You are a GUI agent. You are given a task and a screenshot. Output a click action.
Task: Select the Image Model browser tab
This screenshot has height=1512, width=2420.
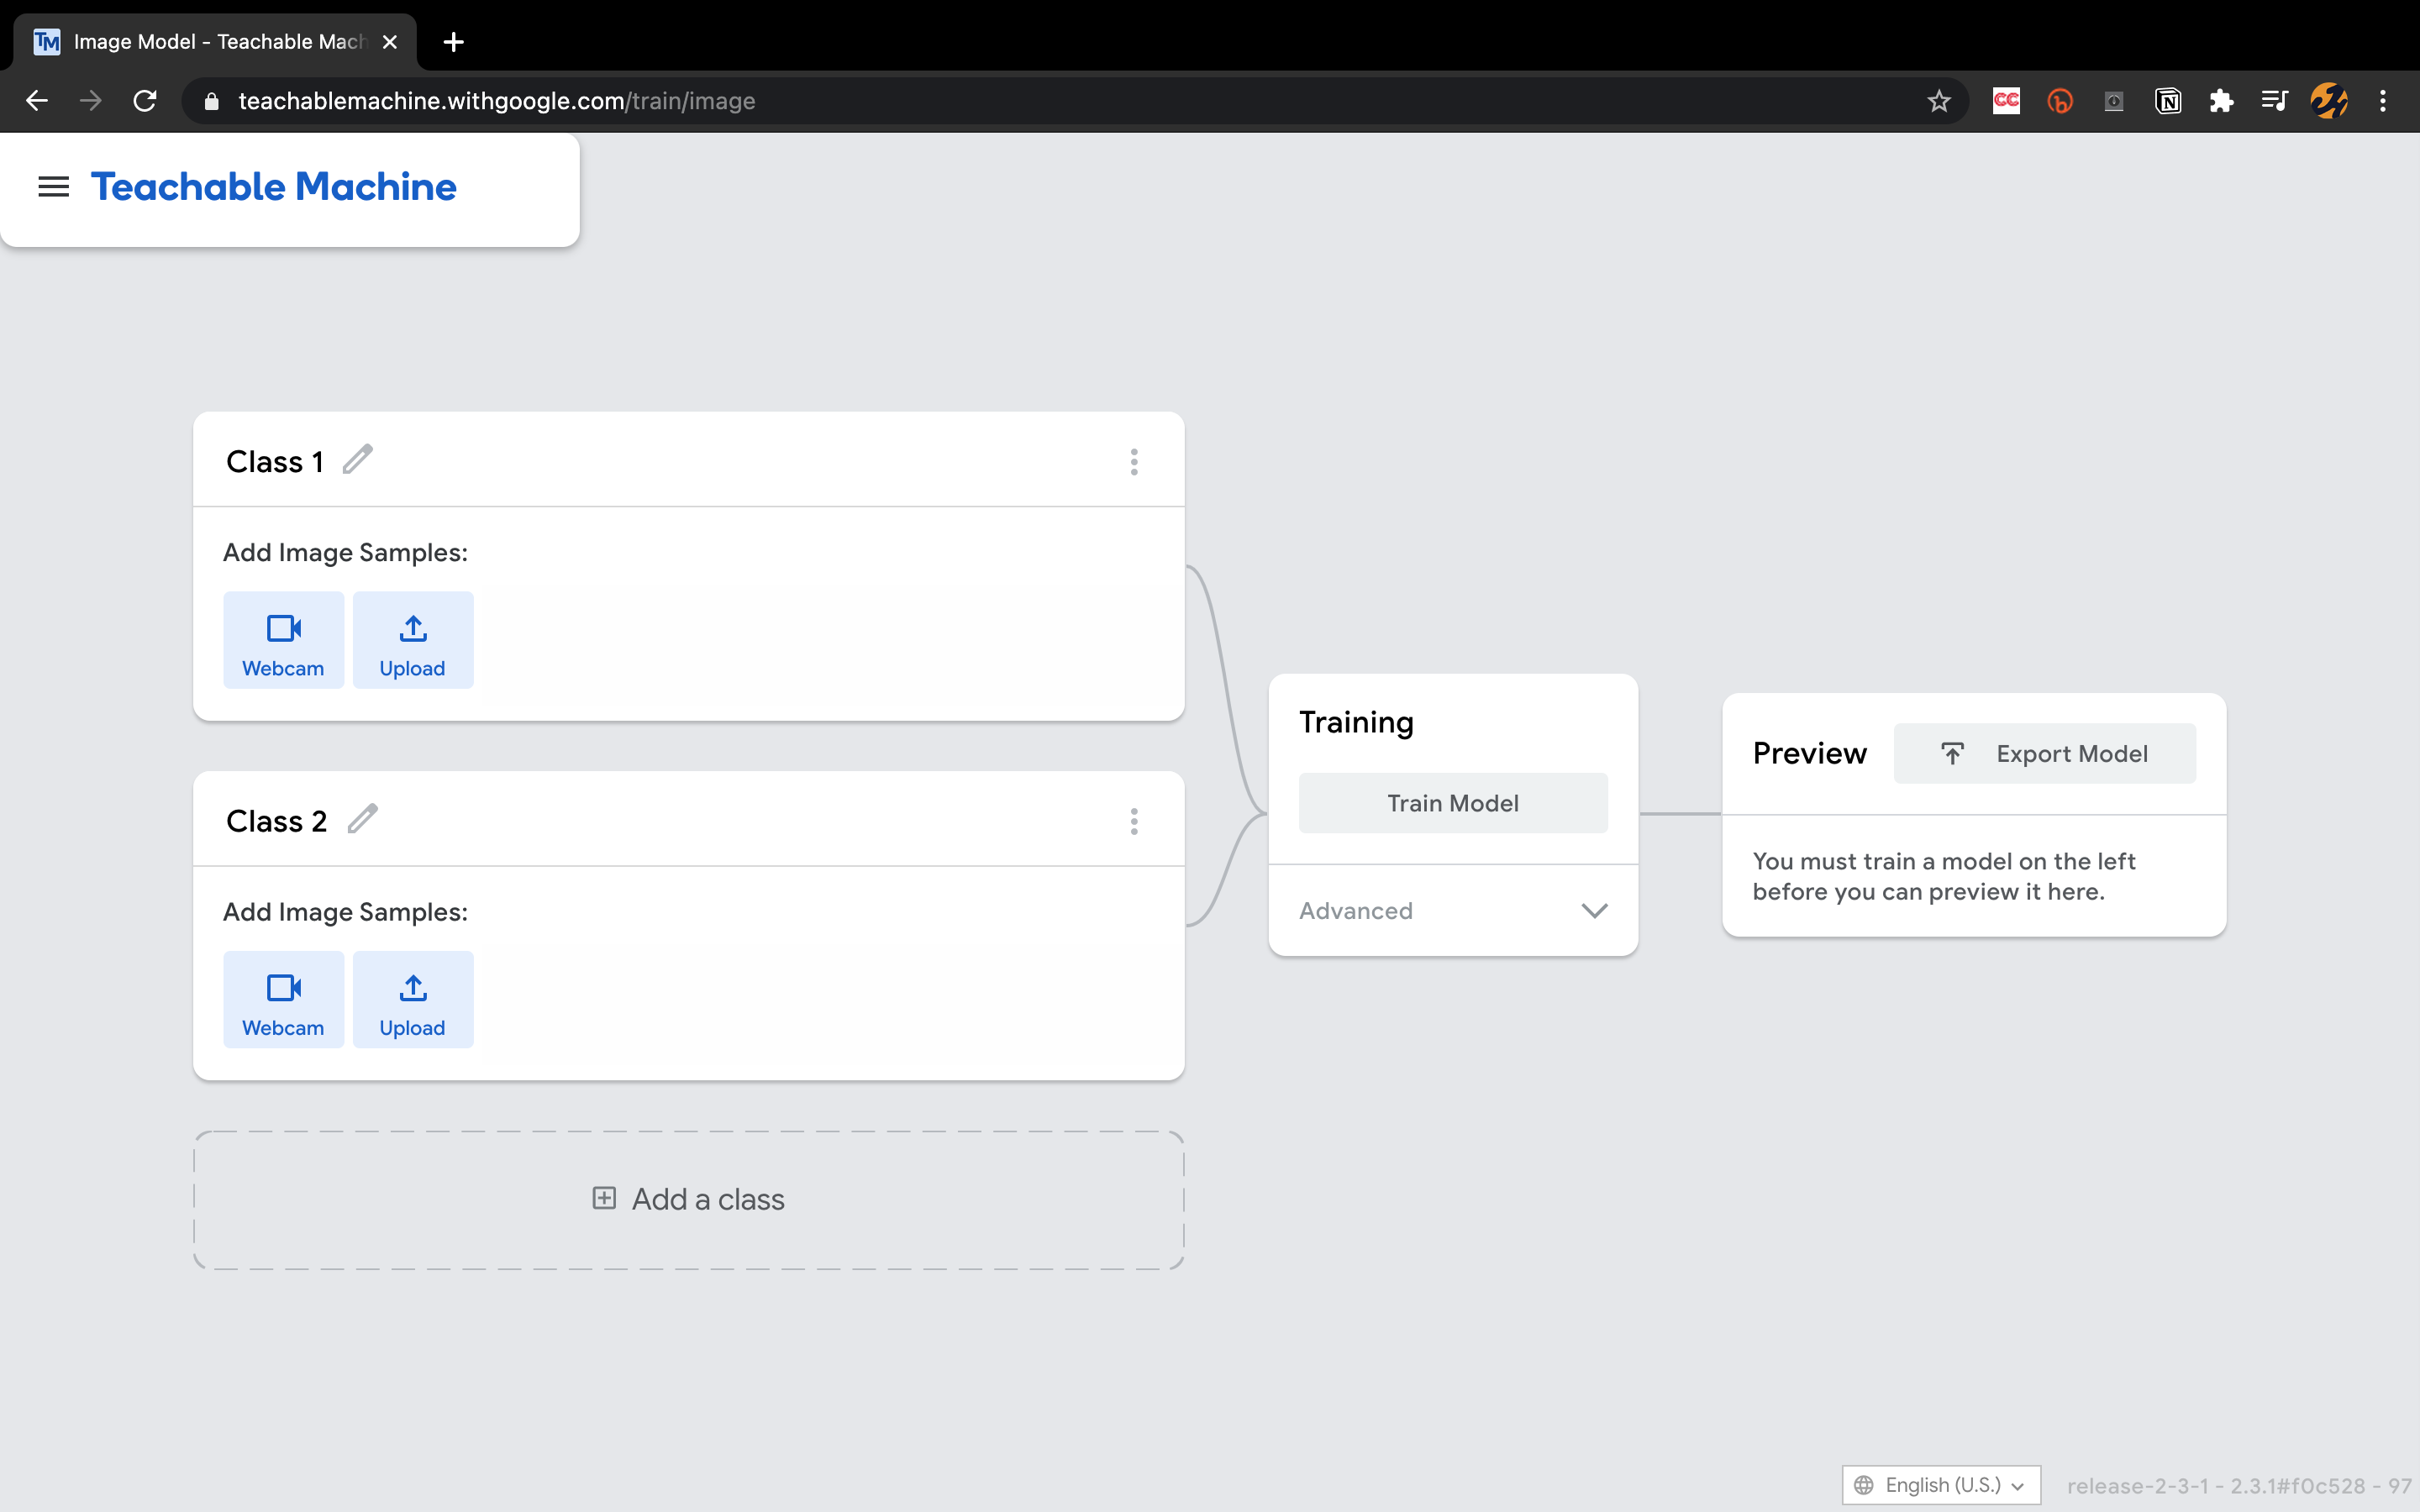(x=215, y=42)
